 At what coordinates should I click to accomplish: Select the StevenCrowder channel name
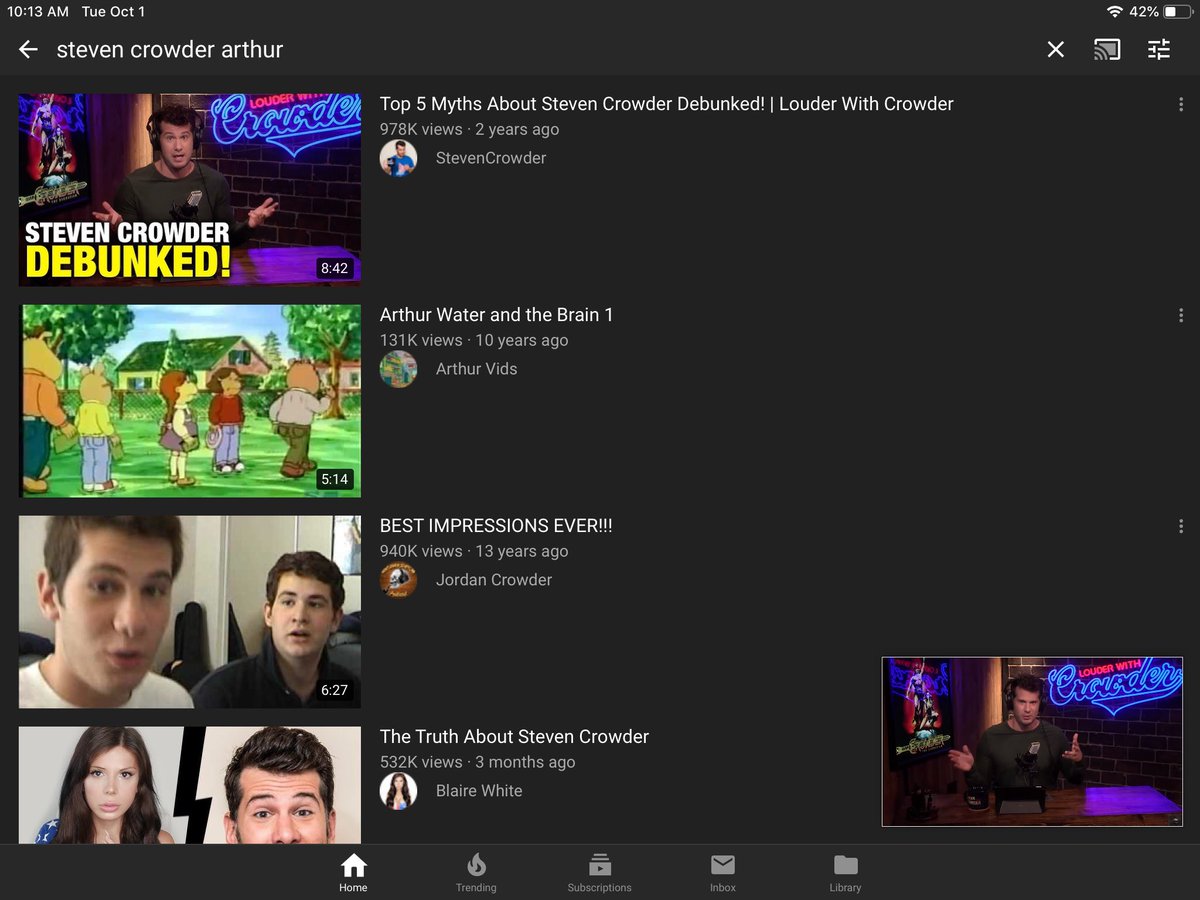point(491,158)
